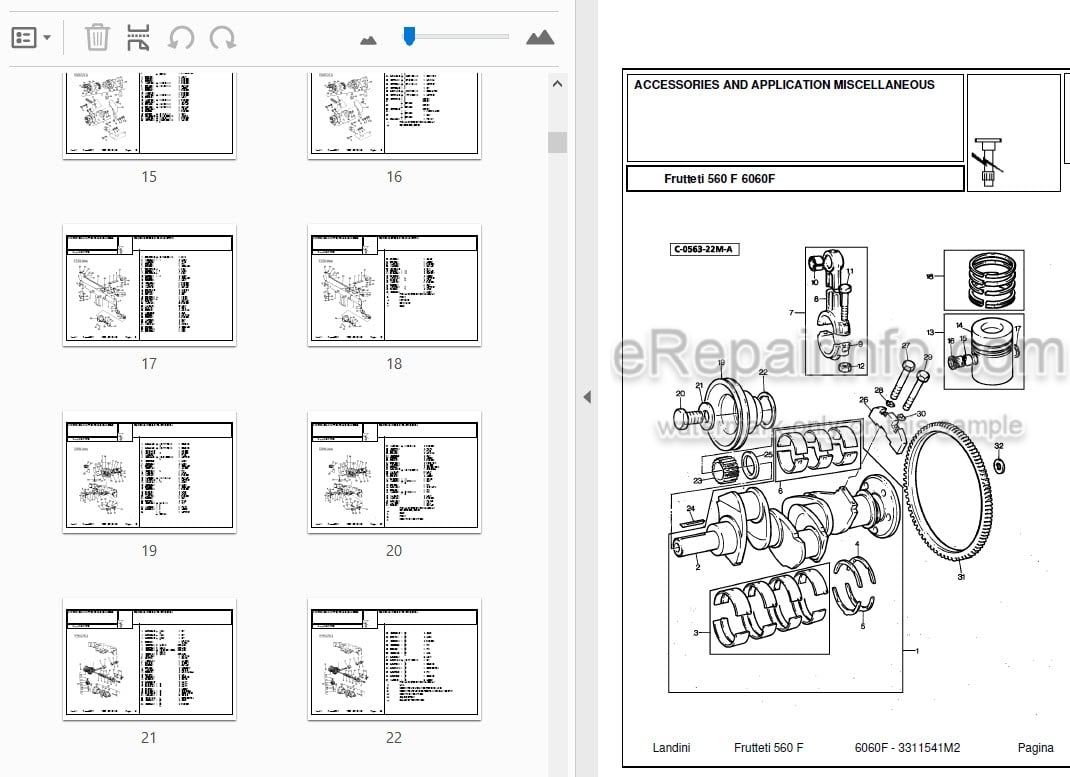Reduce thumbnail size with small mountain icon
Screen dimensions: 1070x777
point(368,40)
